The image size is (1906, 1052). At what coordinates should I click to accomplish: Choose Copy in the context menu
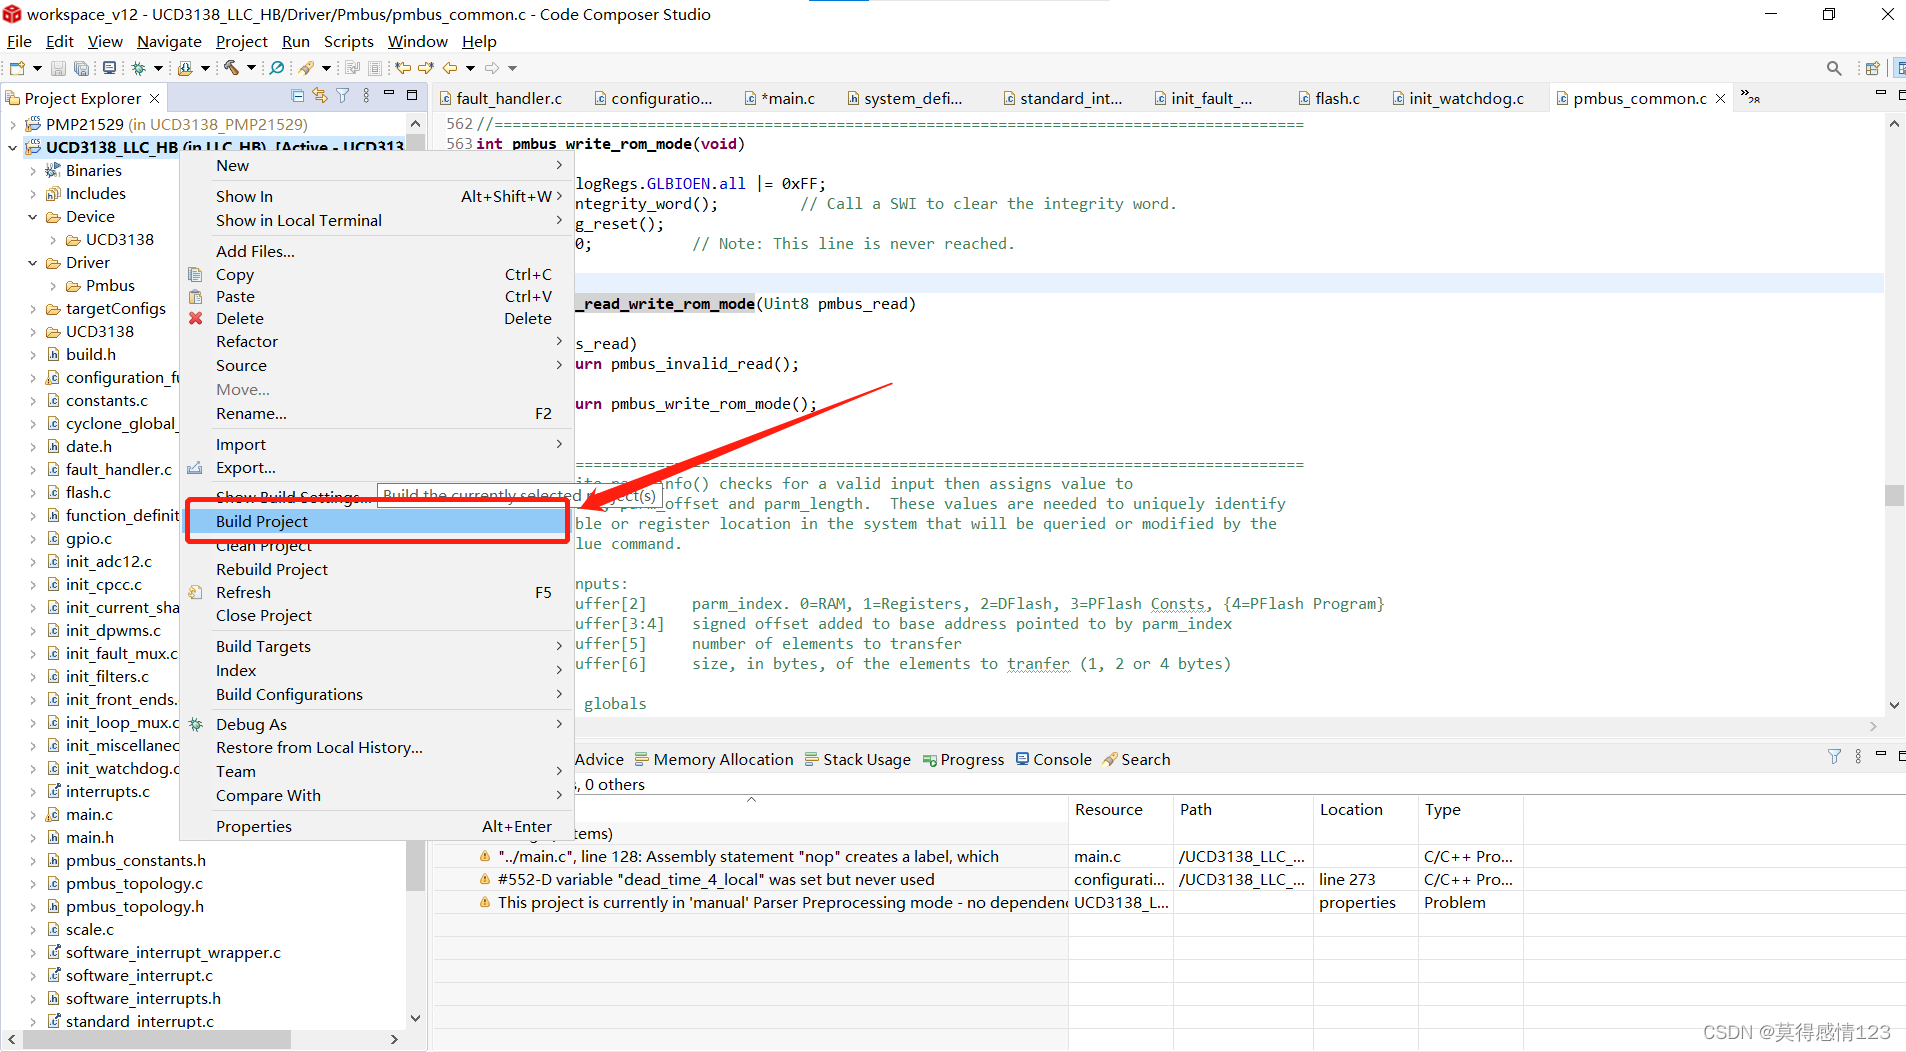pos(376,274)
